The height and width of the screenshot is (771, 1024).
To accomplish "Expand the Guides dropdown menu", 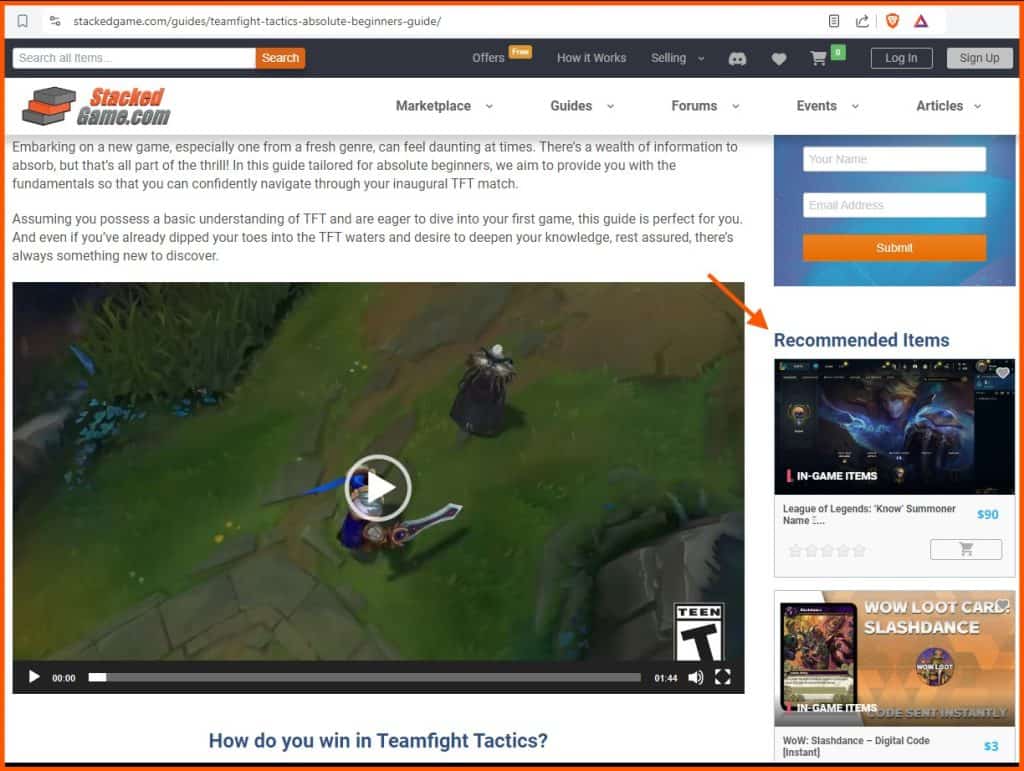I will point(581,106).
